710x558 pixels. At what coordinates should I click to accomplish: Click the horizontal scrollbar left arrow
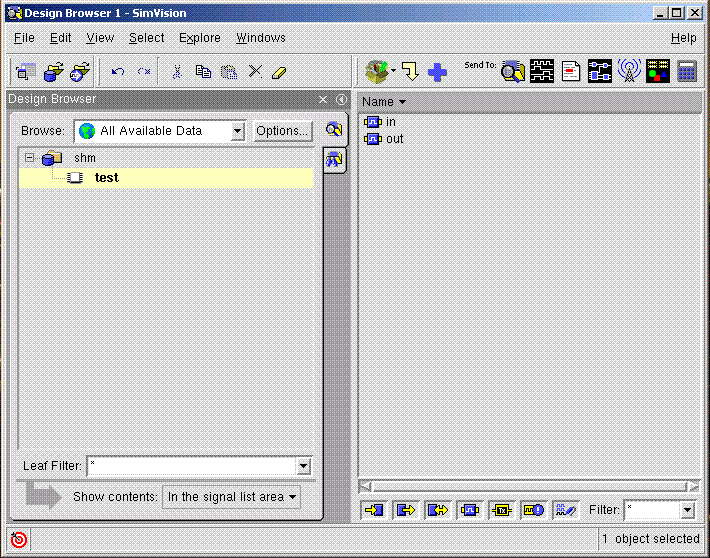click(x=365, y=487)
